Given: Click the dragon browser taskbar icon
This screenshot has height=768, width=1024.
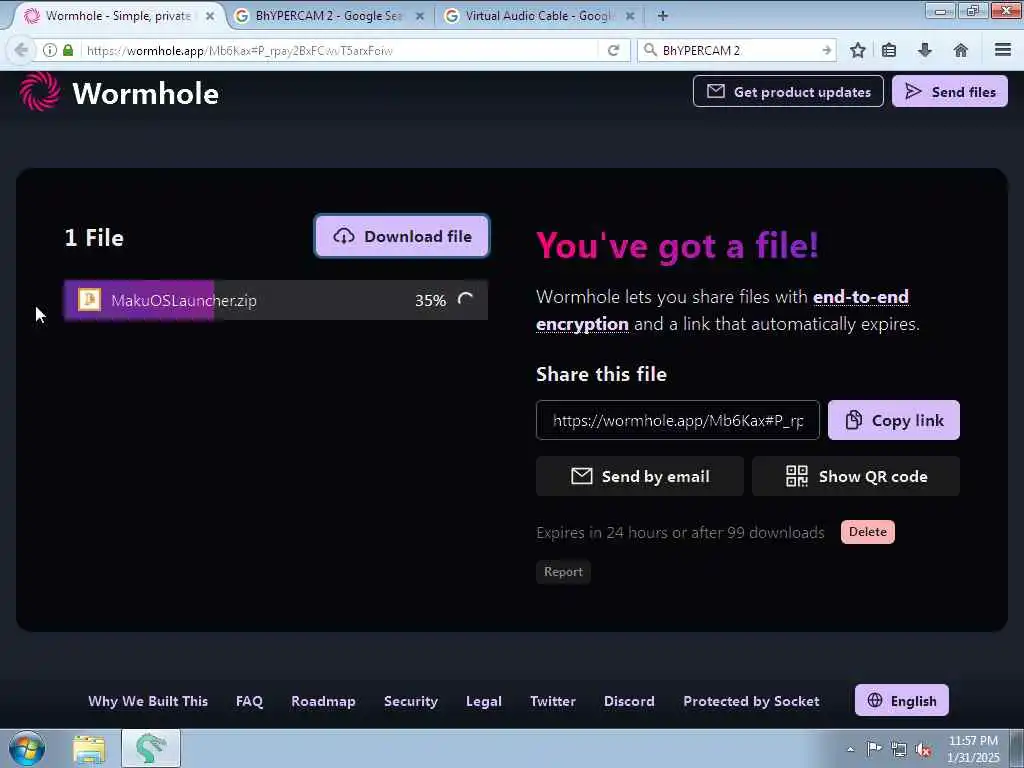Looking at the screenshot, I should tap(151, 748).
